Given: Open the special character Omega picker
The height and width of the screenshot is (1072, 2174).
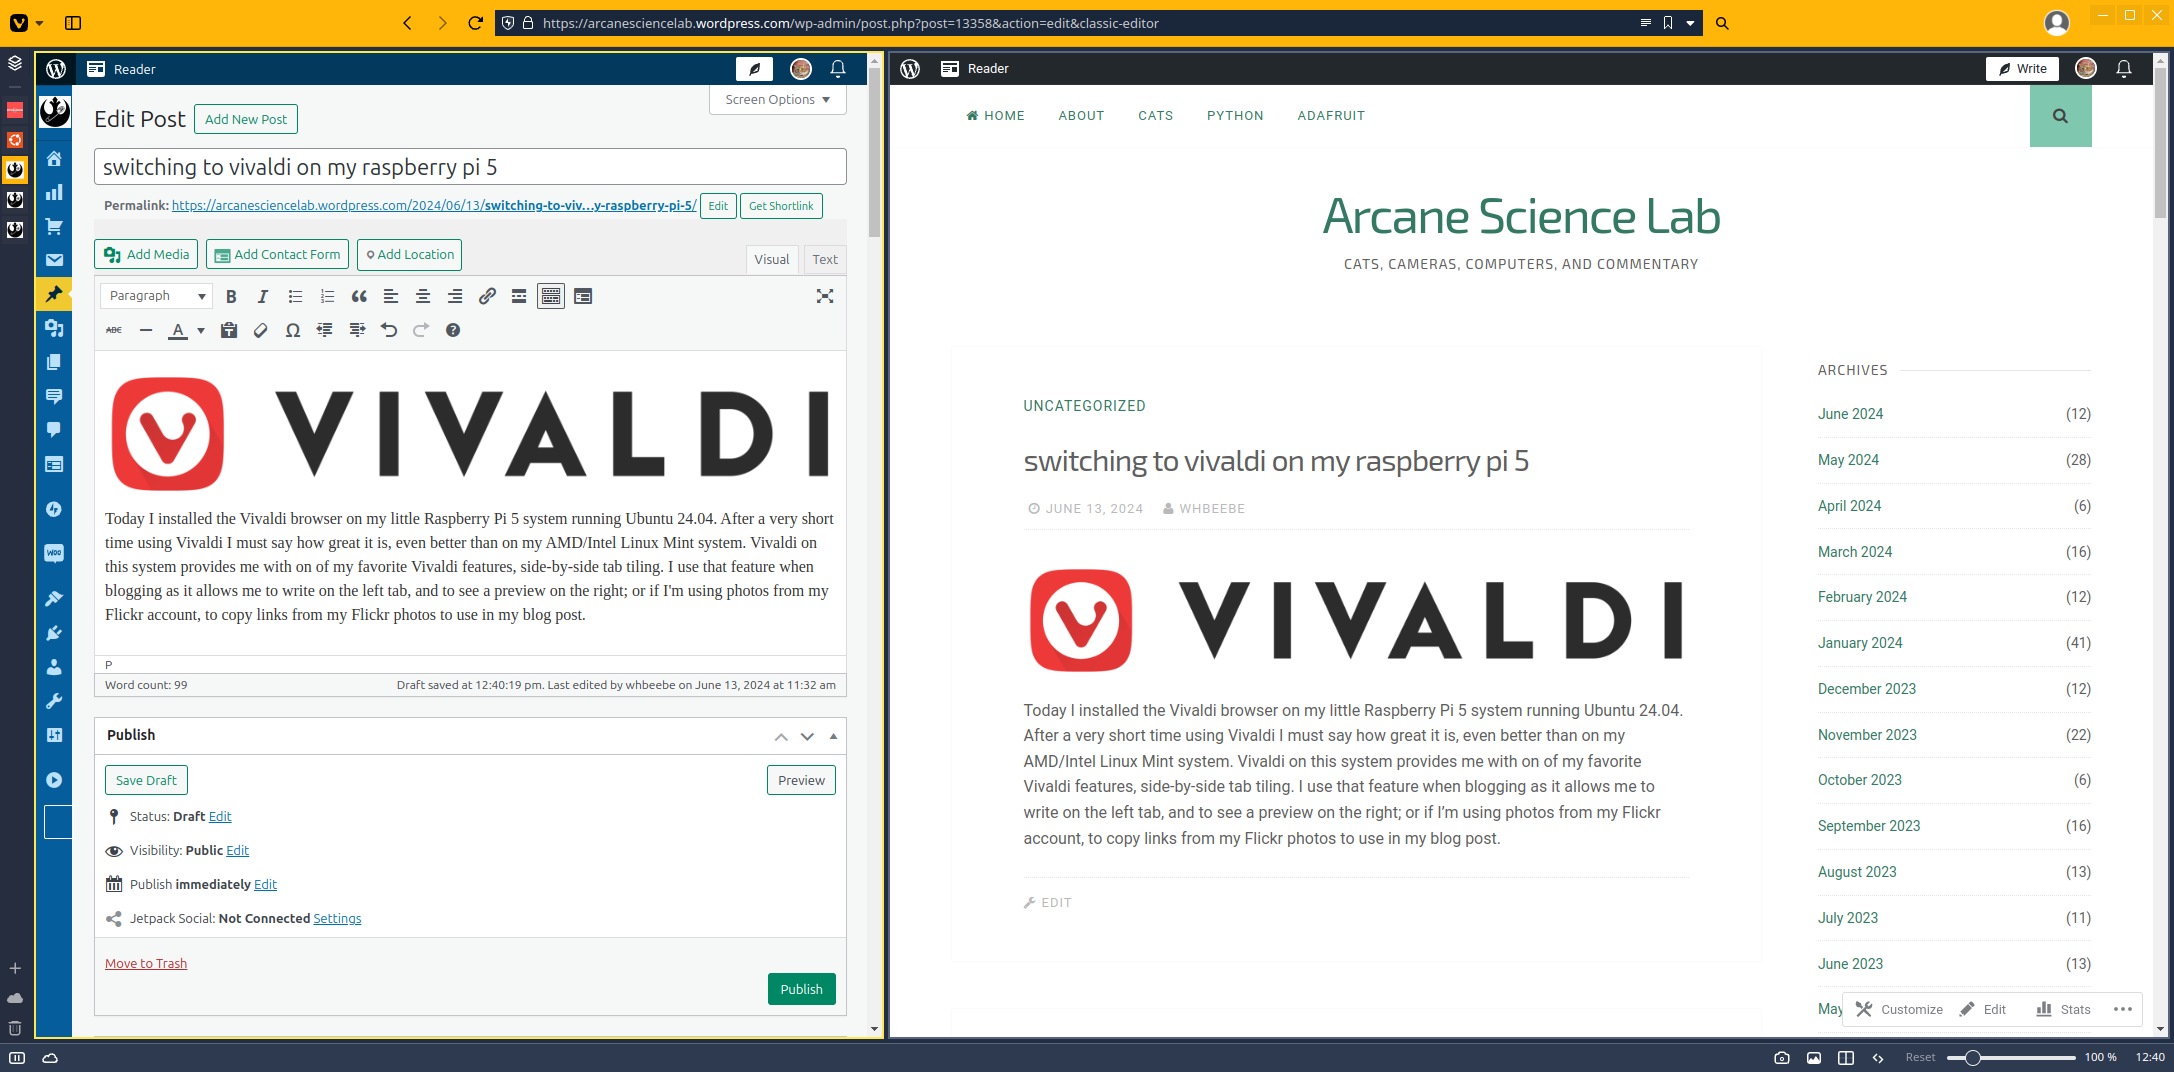Looking at the screenshot, I should tap(293, 330).
